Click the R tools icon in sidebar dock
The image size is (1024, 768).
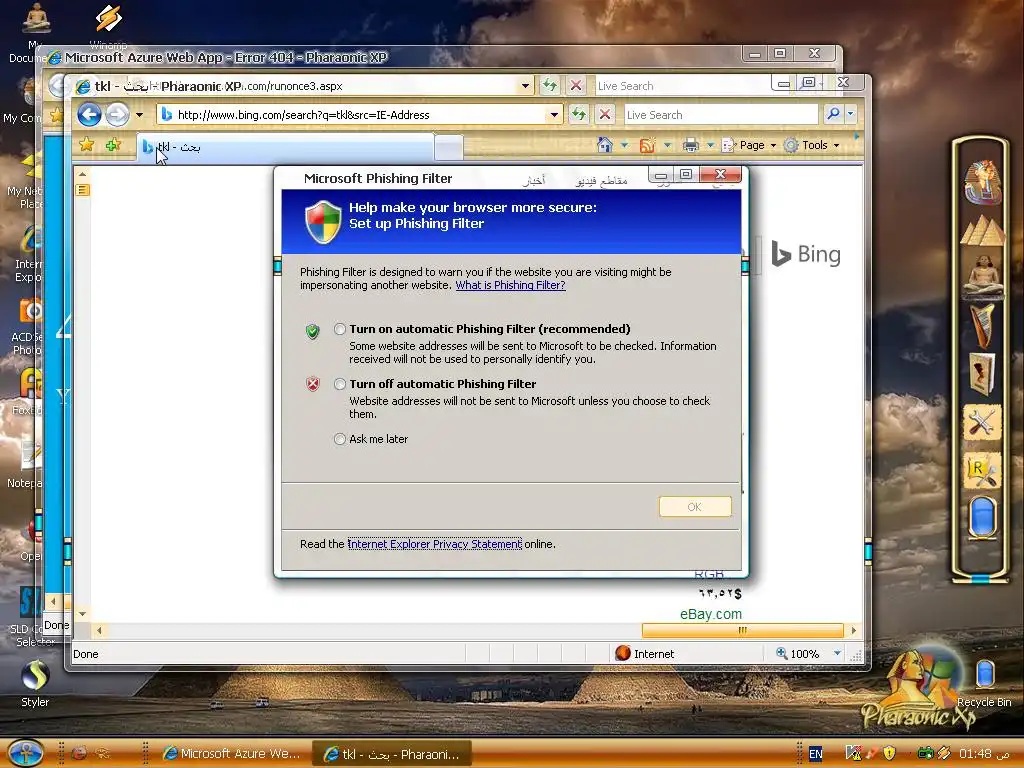coord(982,470)
